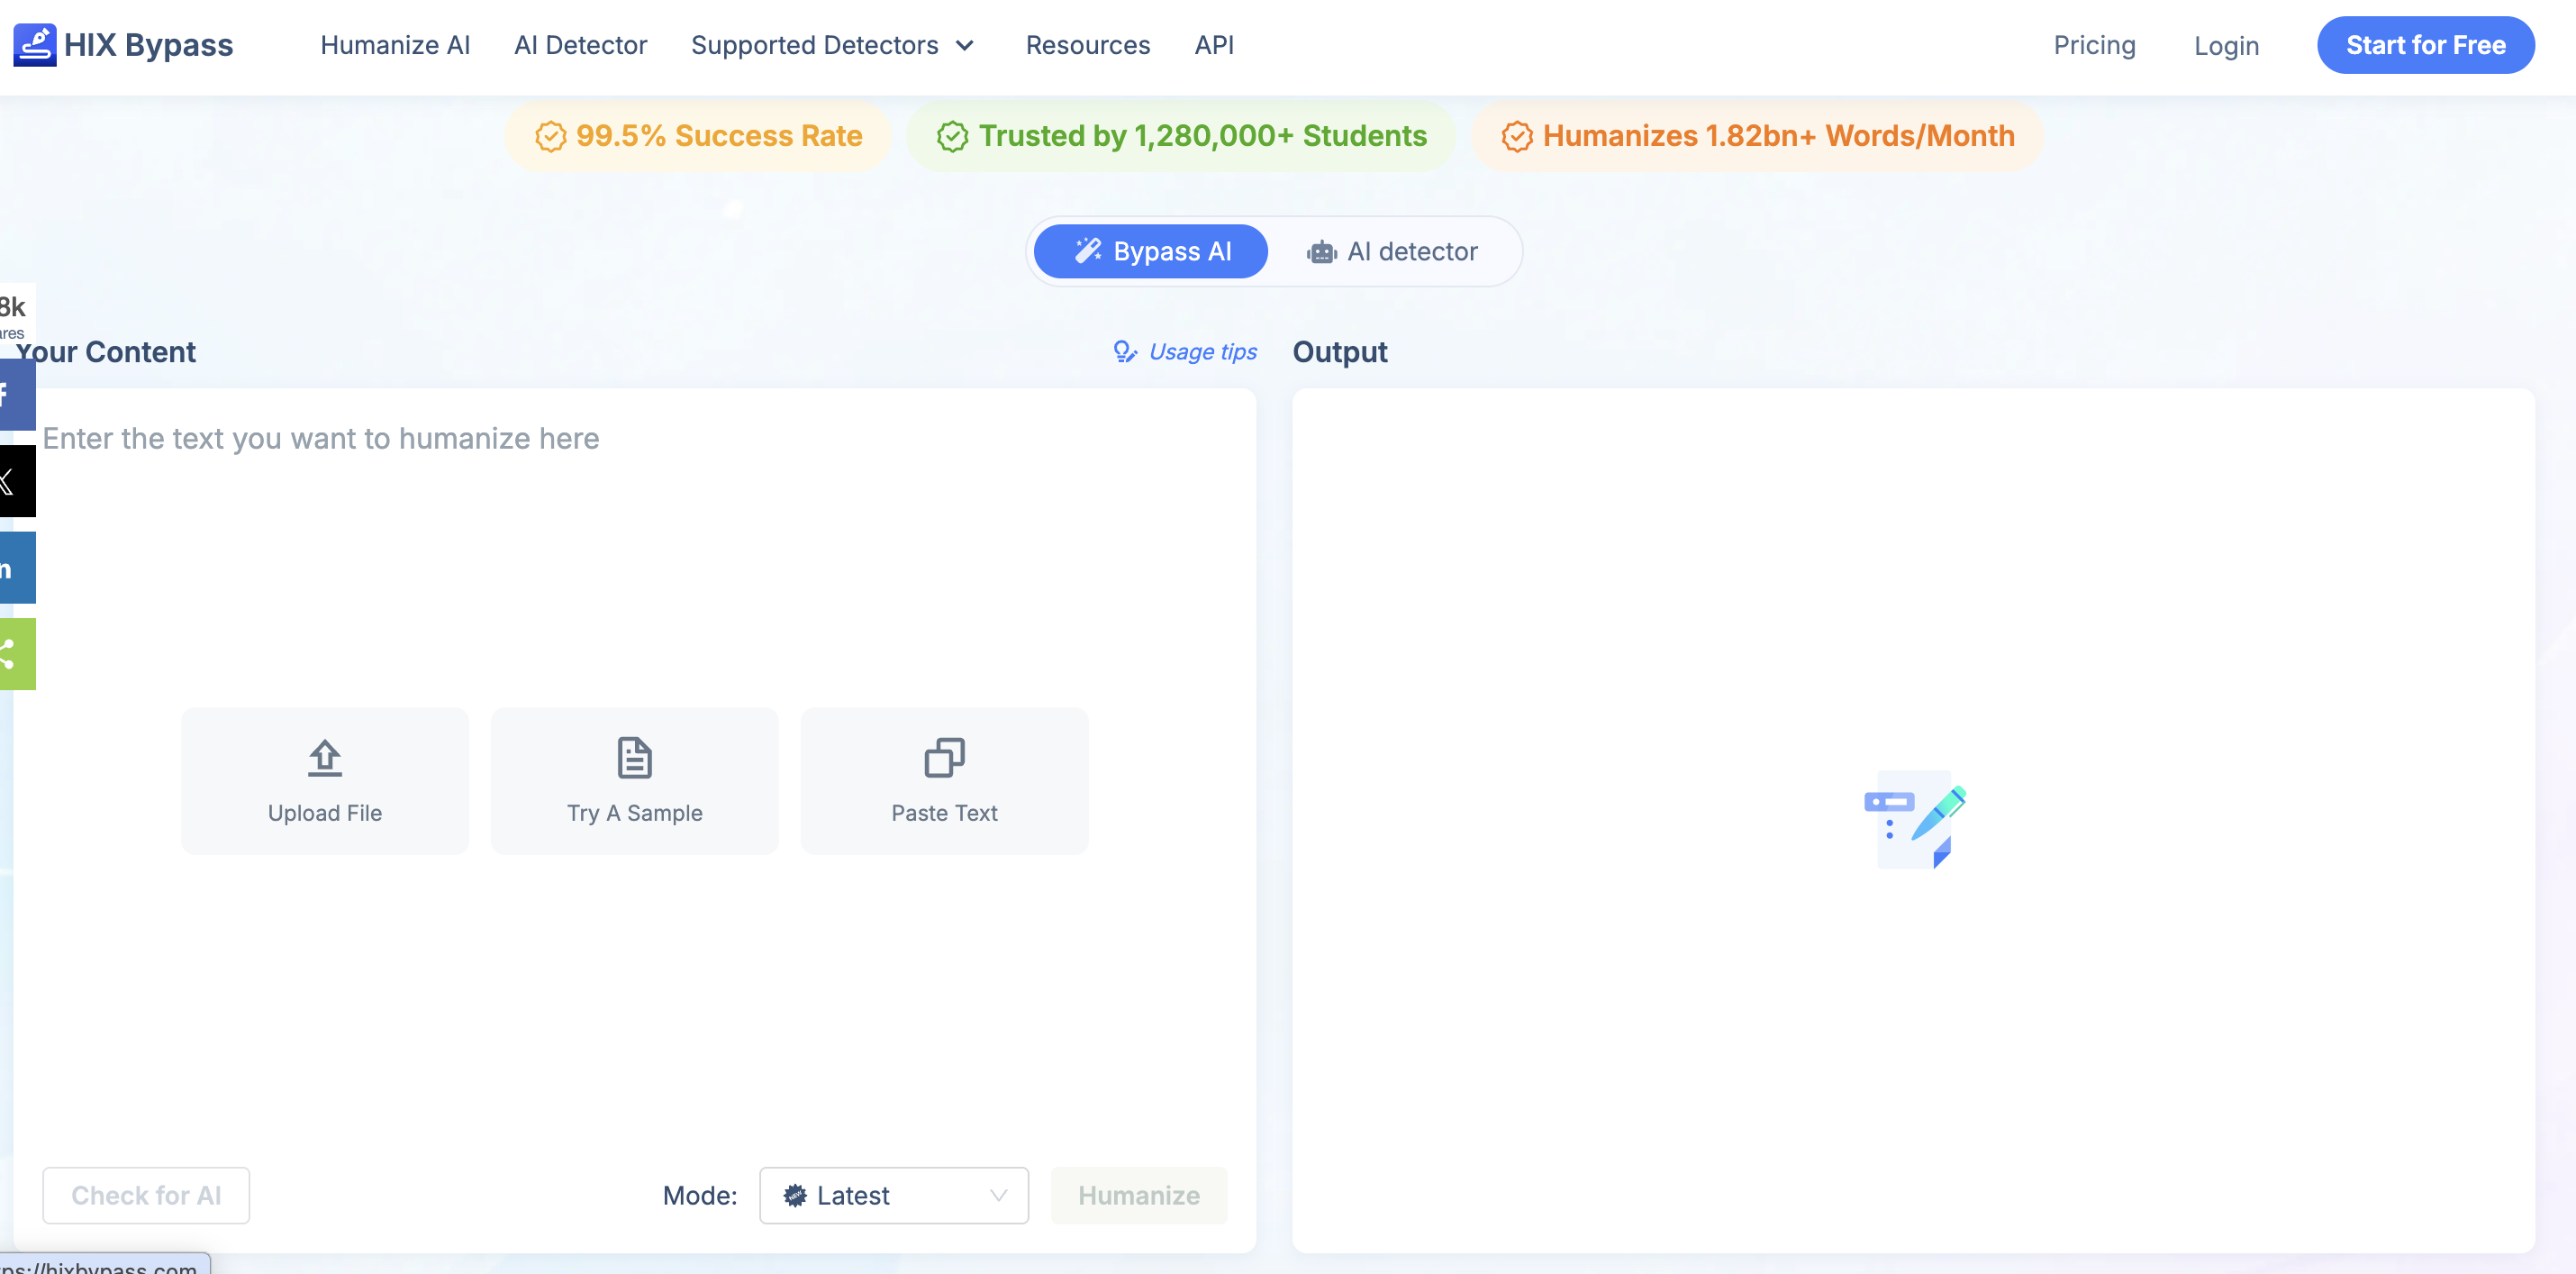Image resolution: width=2576 pixels, height=1274 pixels.
Task: Share the page on Facebook
Action: [17, 395]
